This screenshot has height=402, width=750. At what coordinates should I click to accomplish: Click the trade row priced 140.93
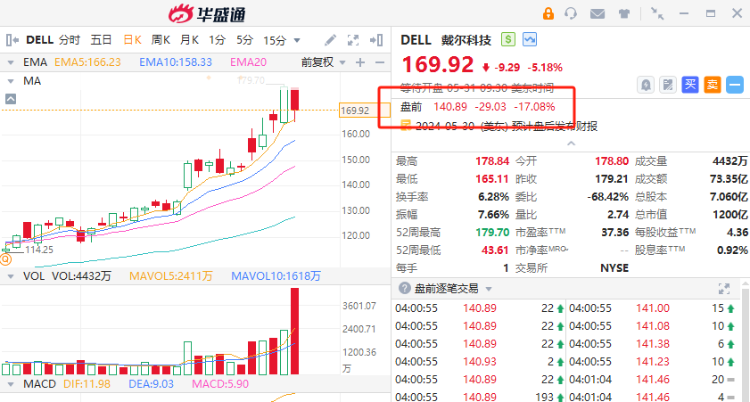click(480, 361)
